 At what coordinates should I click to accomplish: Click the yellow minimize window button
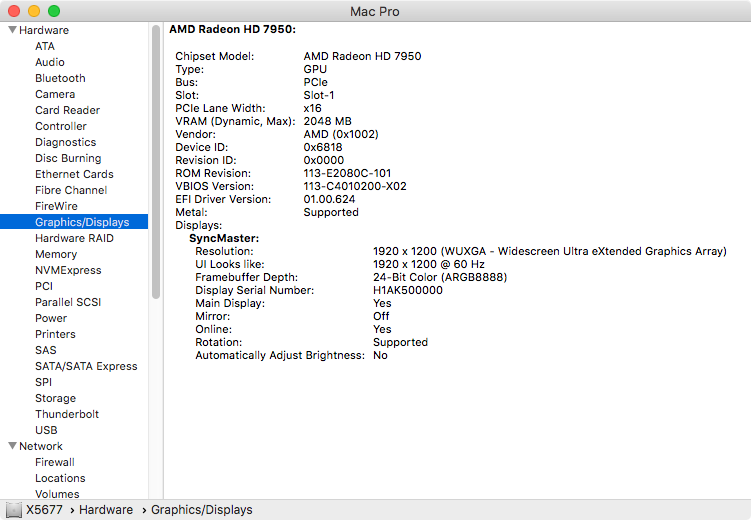(x=34, y=11)
